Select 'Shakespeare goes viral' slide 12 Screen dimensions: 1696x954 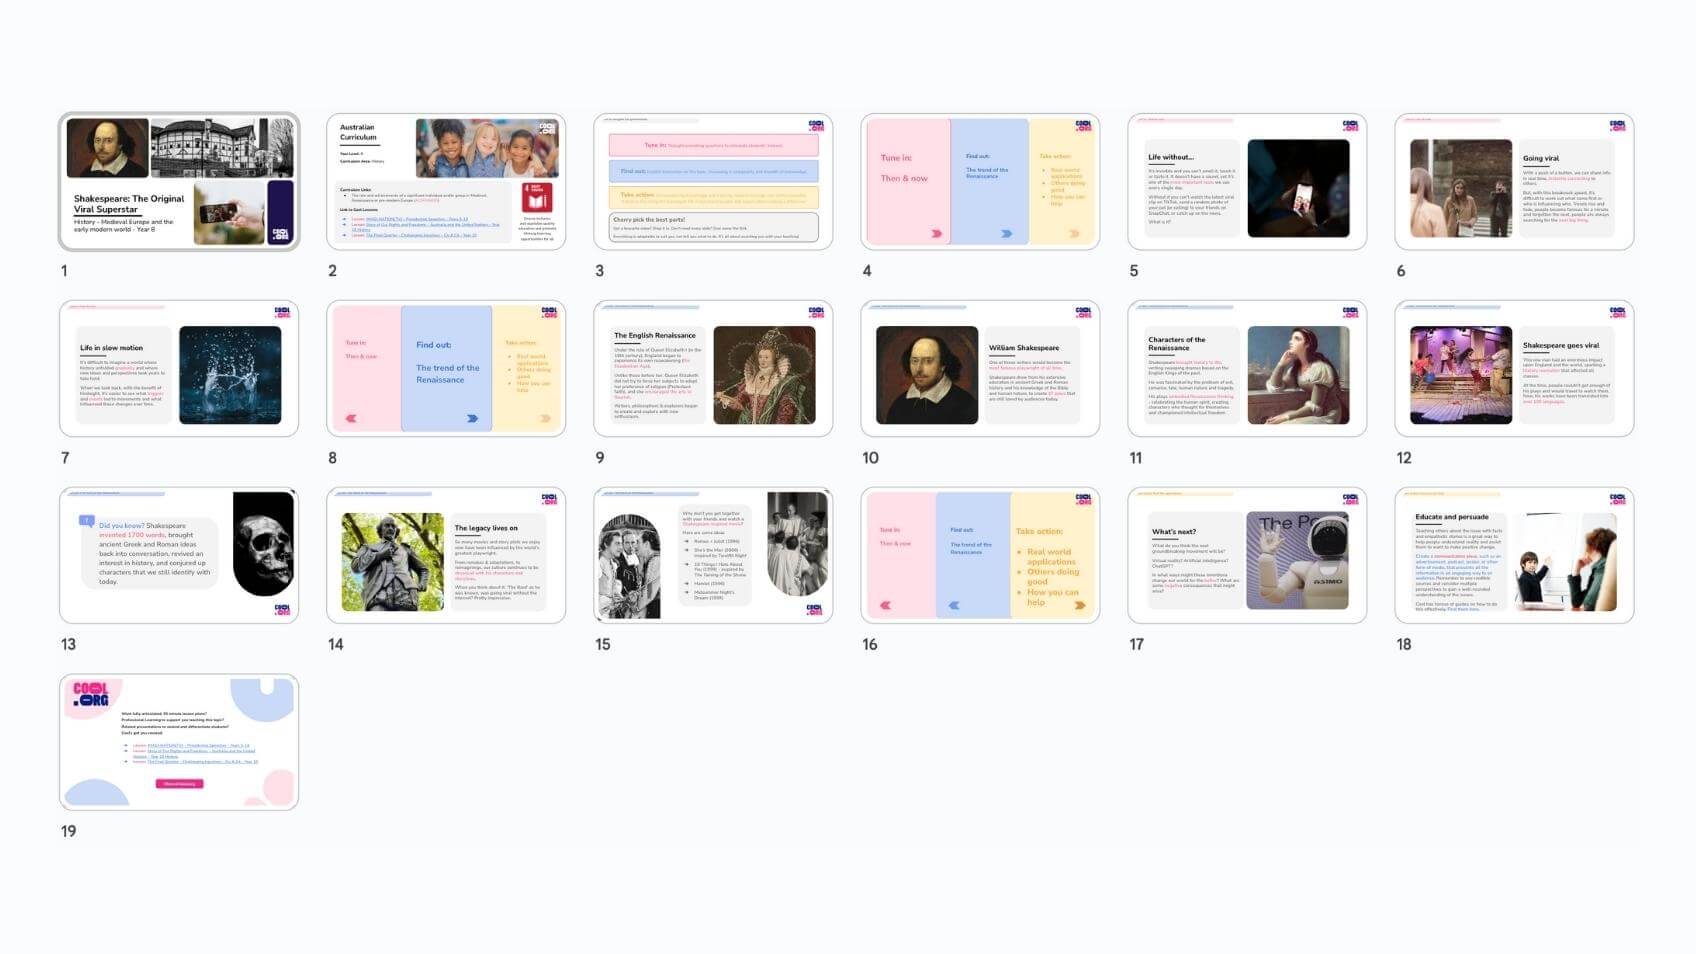pyautogui.click(x=1514, y=368)
